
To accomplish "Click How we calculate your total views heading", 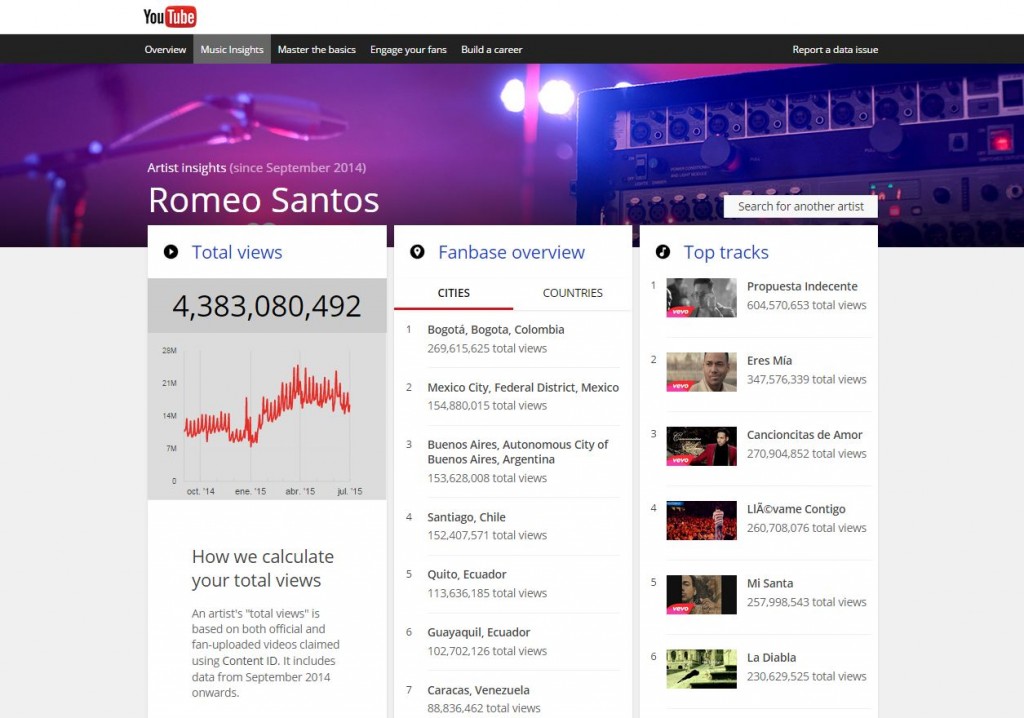I will click(x=263, y=568).
